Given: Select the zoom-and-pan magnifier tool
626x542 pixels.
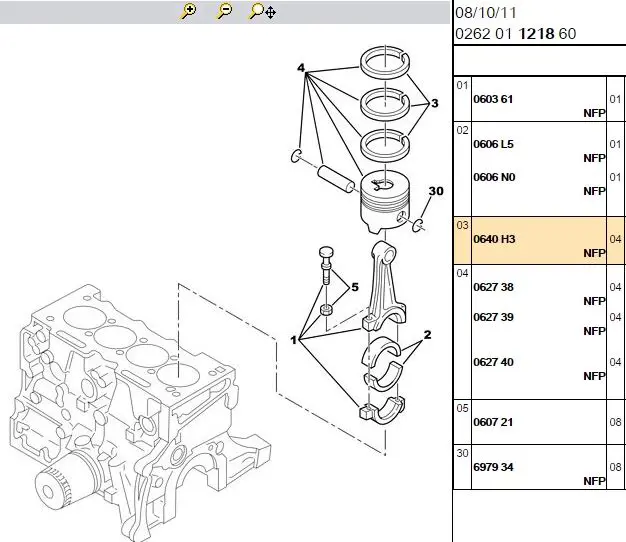Looking at the screenshot, I should (x=262, y=11).
